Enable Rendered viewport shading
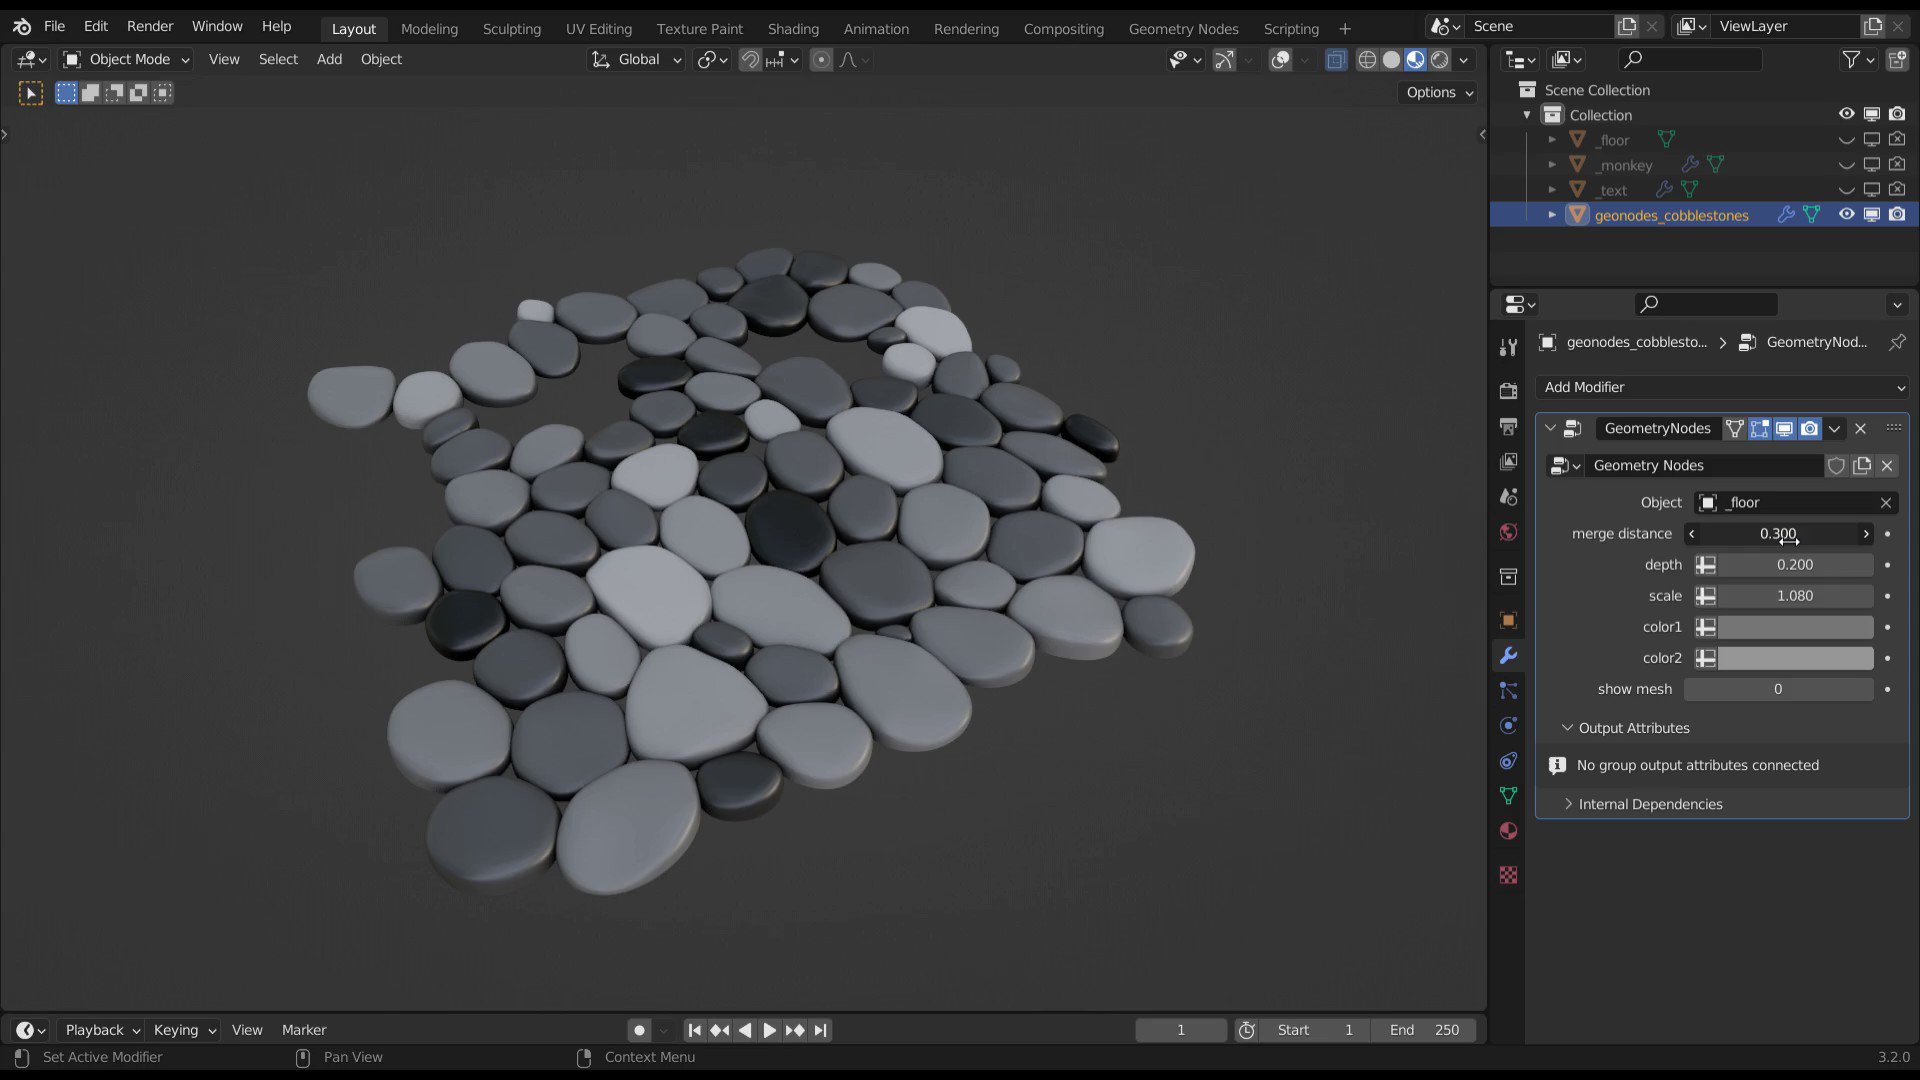Screen dimensions: 1920x1080 click(x=1439, y=60)
